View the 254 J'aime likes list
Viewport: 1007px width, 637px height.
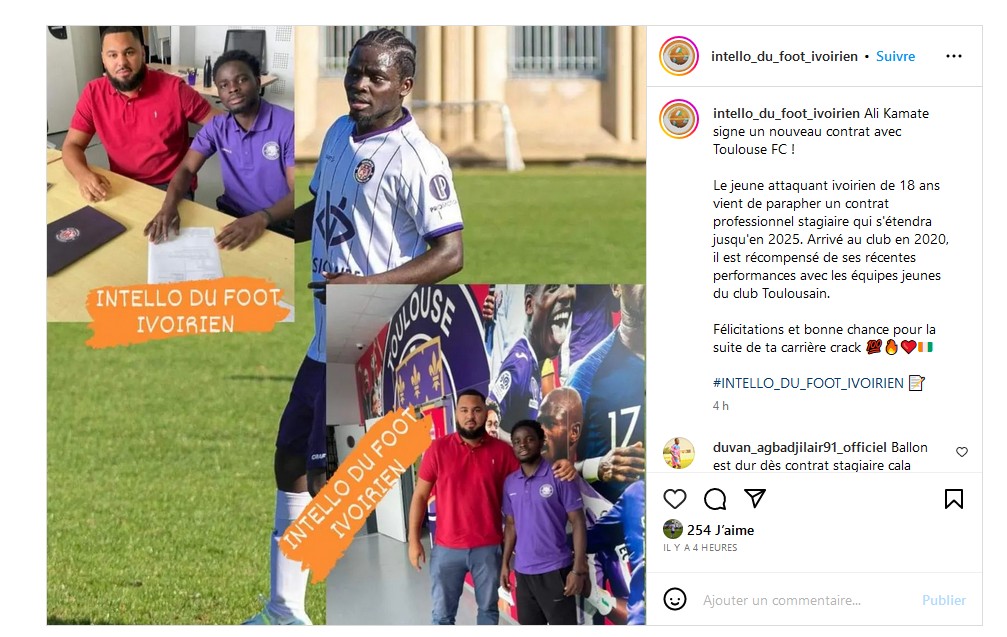(720, 530)
